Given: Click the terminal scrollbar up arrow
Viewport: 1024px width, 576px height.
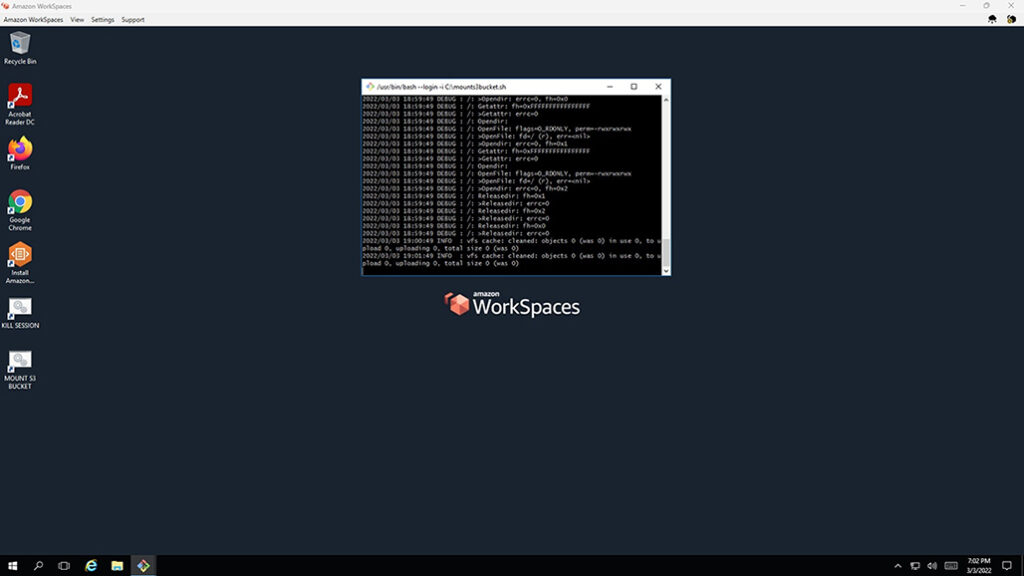Looking at the screenshot, I should (x=666, y=100).
